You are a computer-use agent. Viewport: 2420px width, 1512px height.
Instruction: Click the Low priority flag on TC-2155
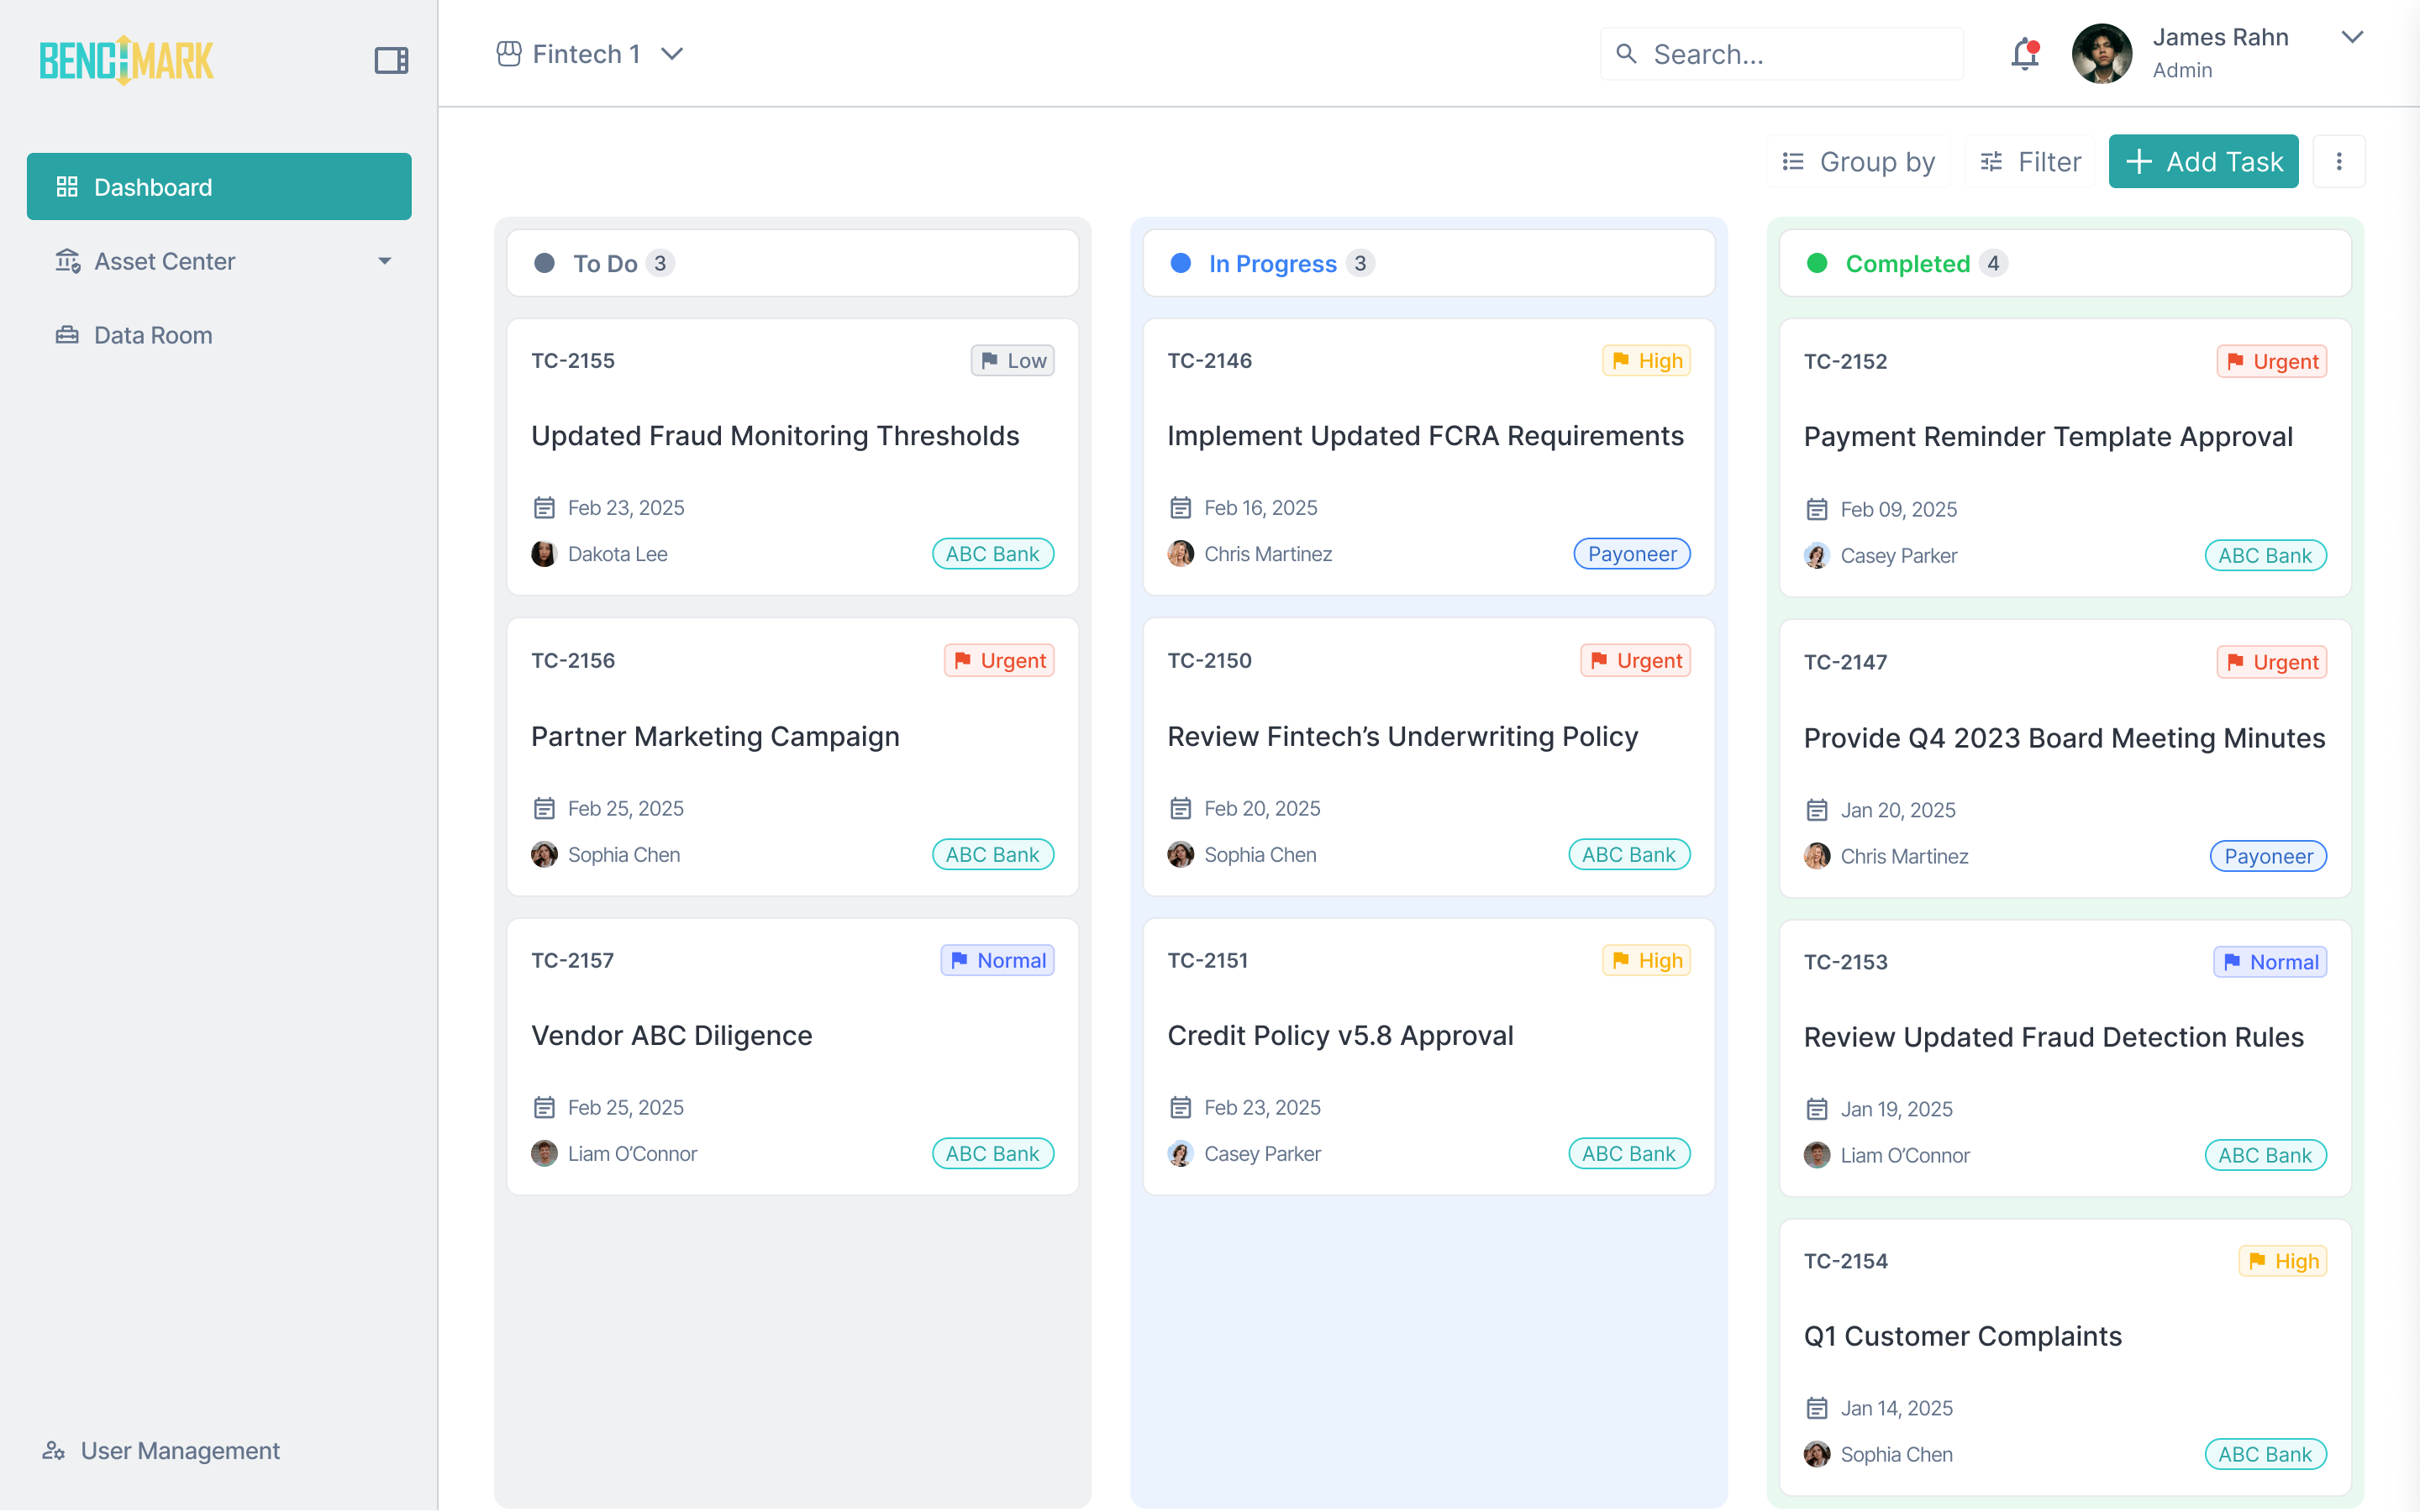pos(1012,360)
